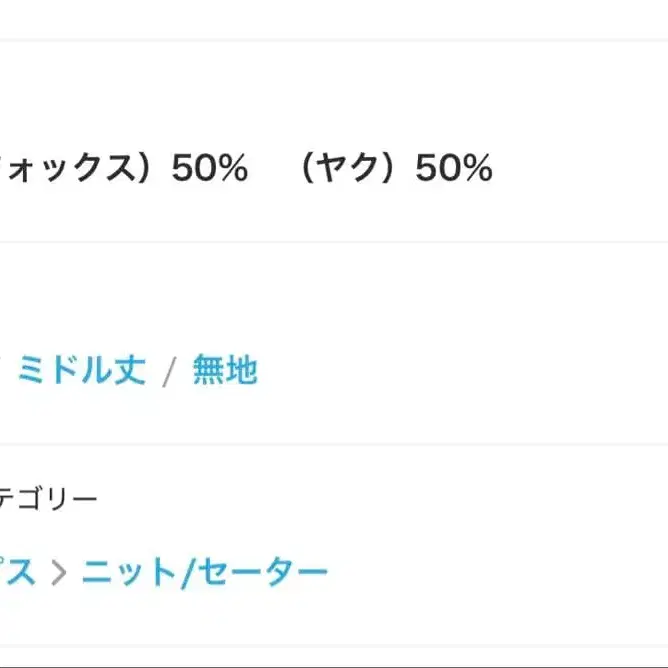Click the divider line above the material row
The height and width of the screenshot is (668, 668).
click(334, 40)
